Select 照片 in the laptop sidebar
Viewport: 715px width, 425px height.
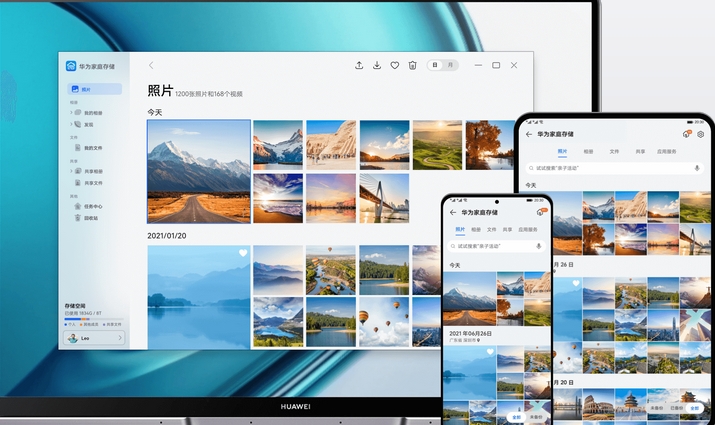click(94, 89)
